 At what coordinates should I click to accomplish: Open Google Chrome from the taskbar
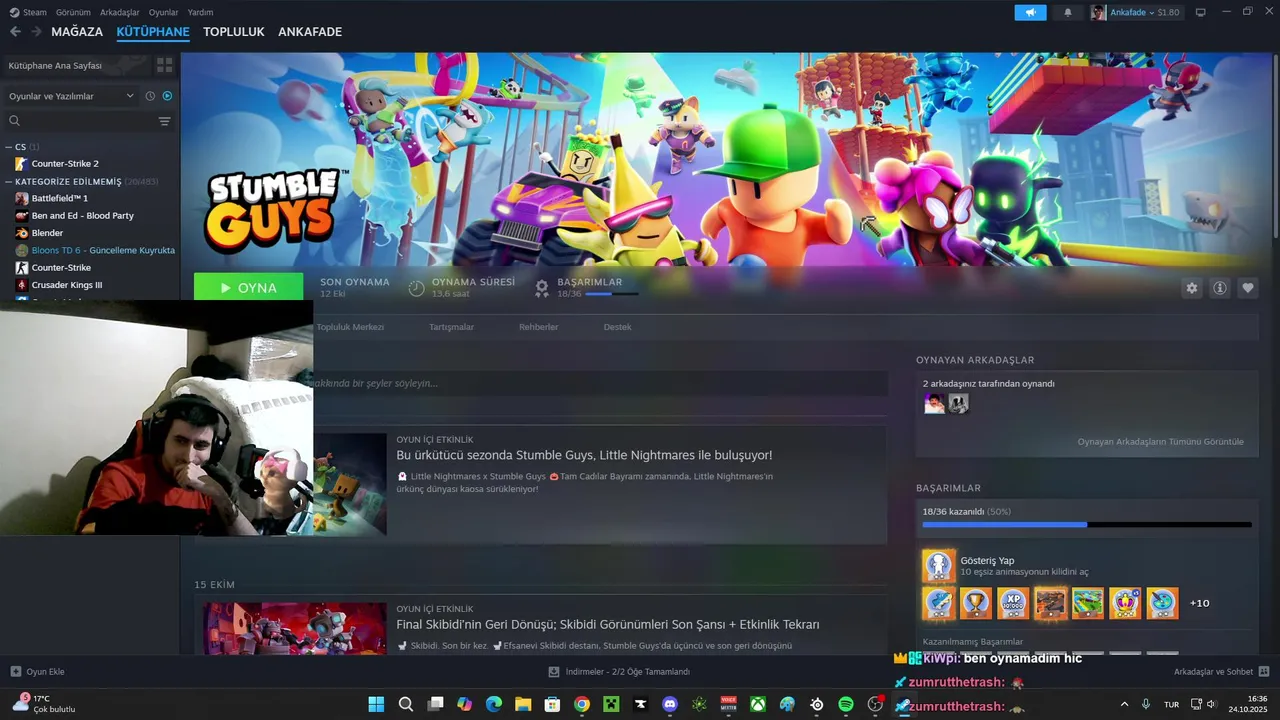(x=582, y=704)
